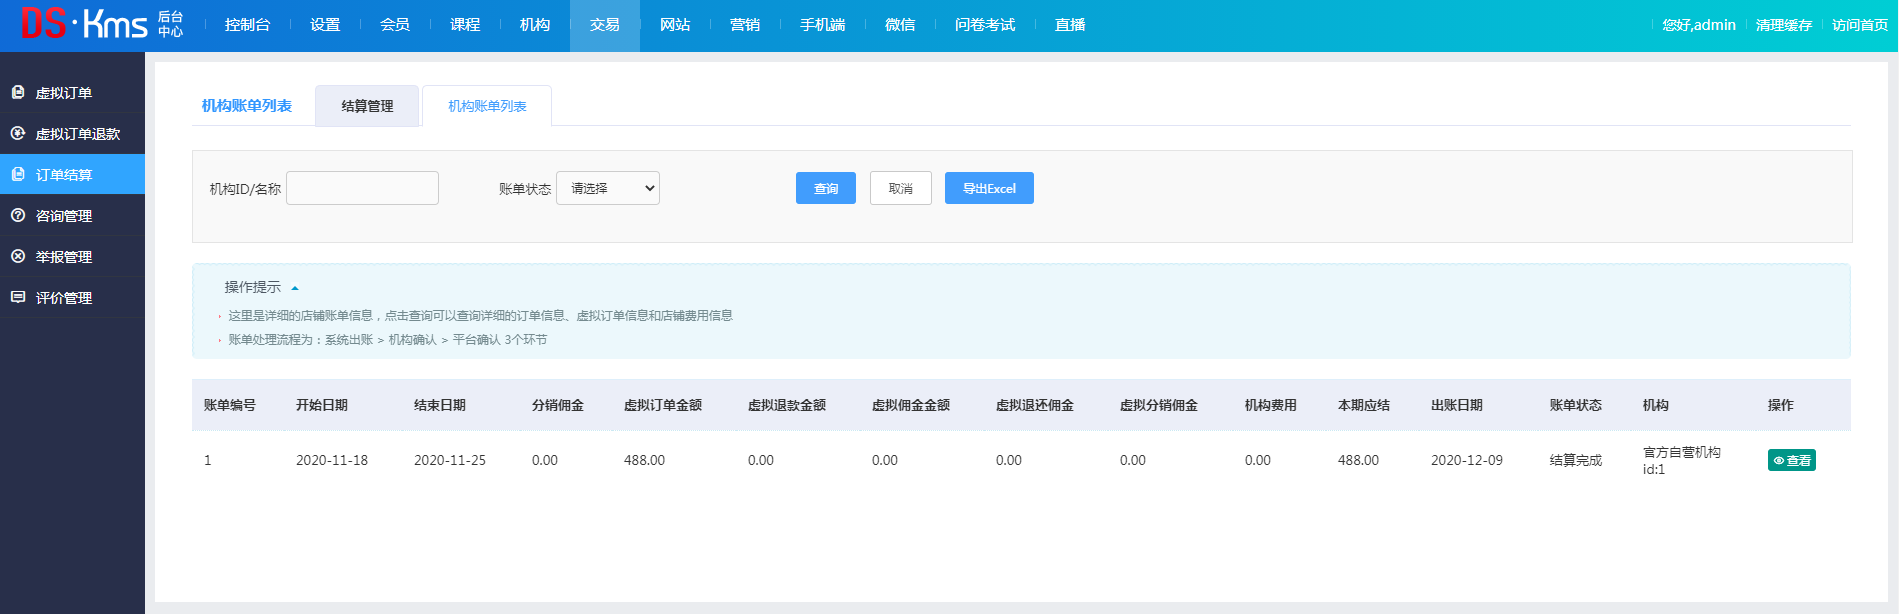Click the 账单状态 column header
Viewport: 1899px width, 614px height.
[1576, 405]
